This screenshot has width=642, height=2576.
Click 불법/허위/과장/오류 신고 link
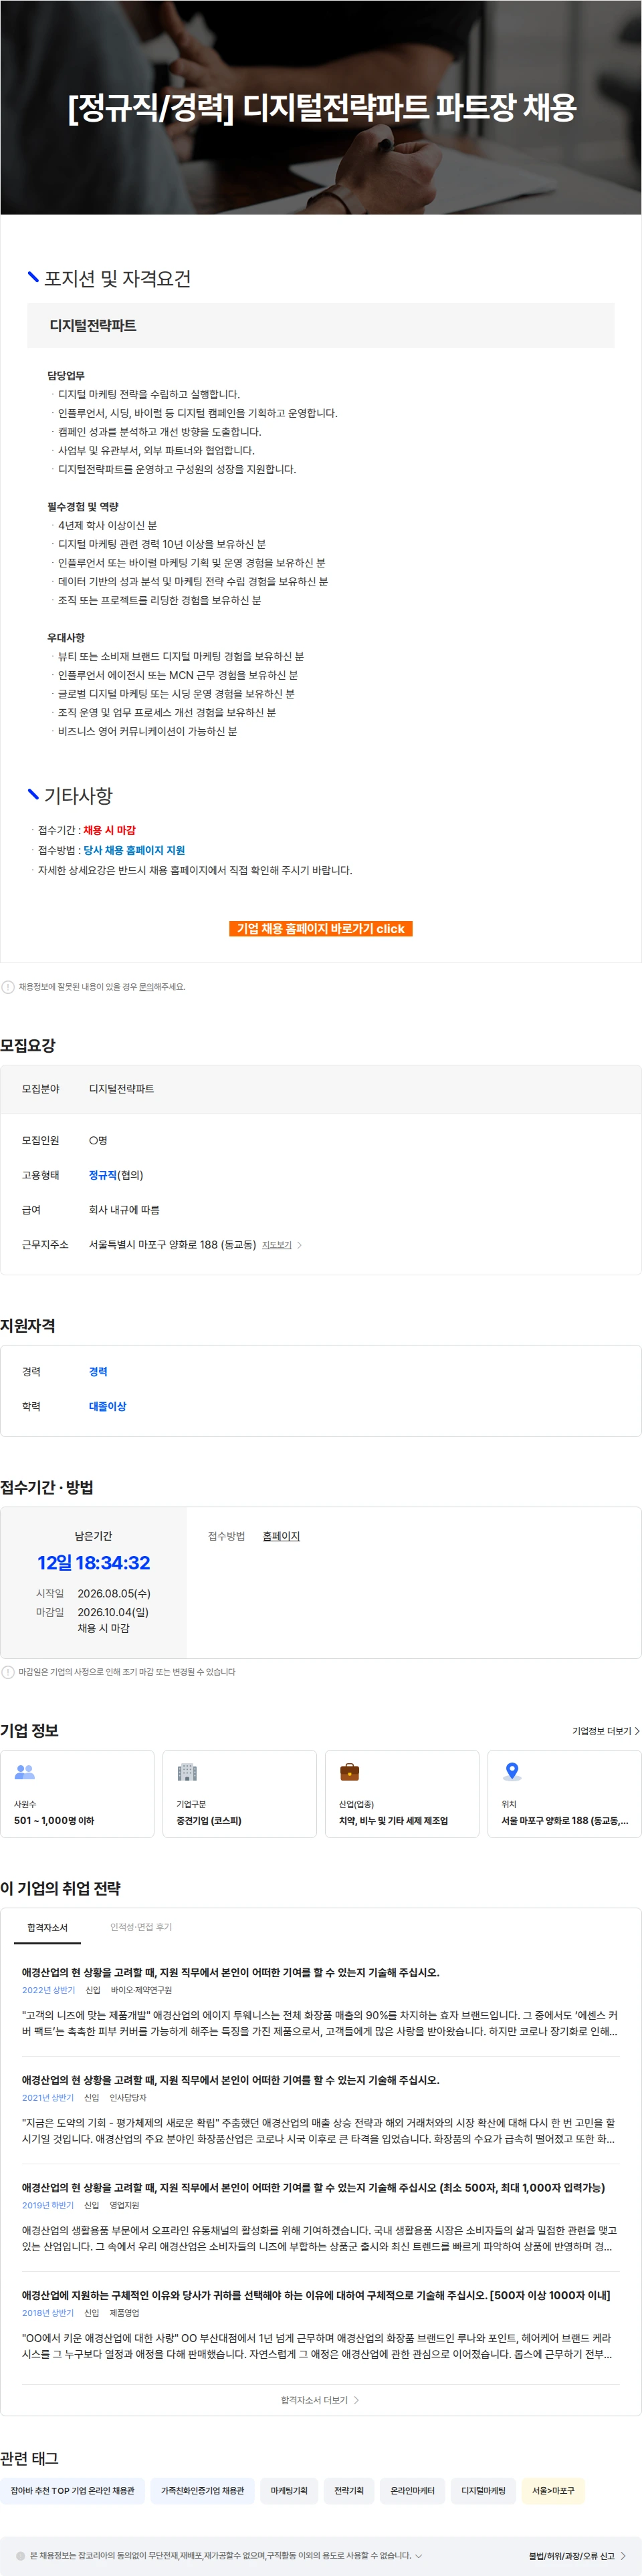(x=577, y=2556)
